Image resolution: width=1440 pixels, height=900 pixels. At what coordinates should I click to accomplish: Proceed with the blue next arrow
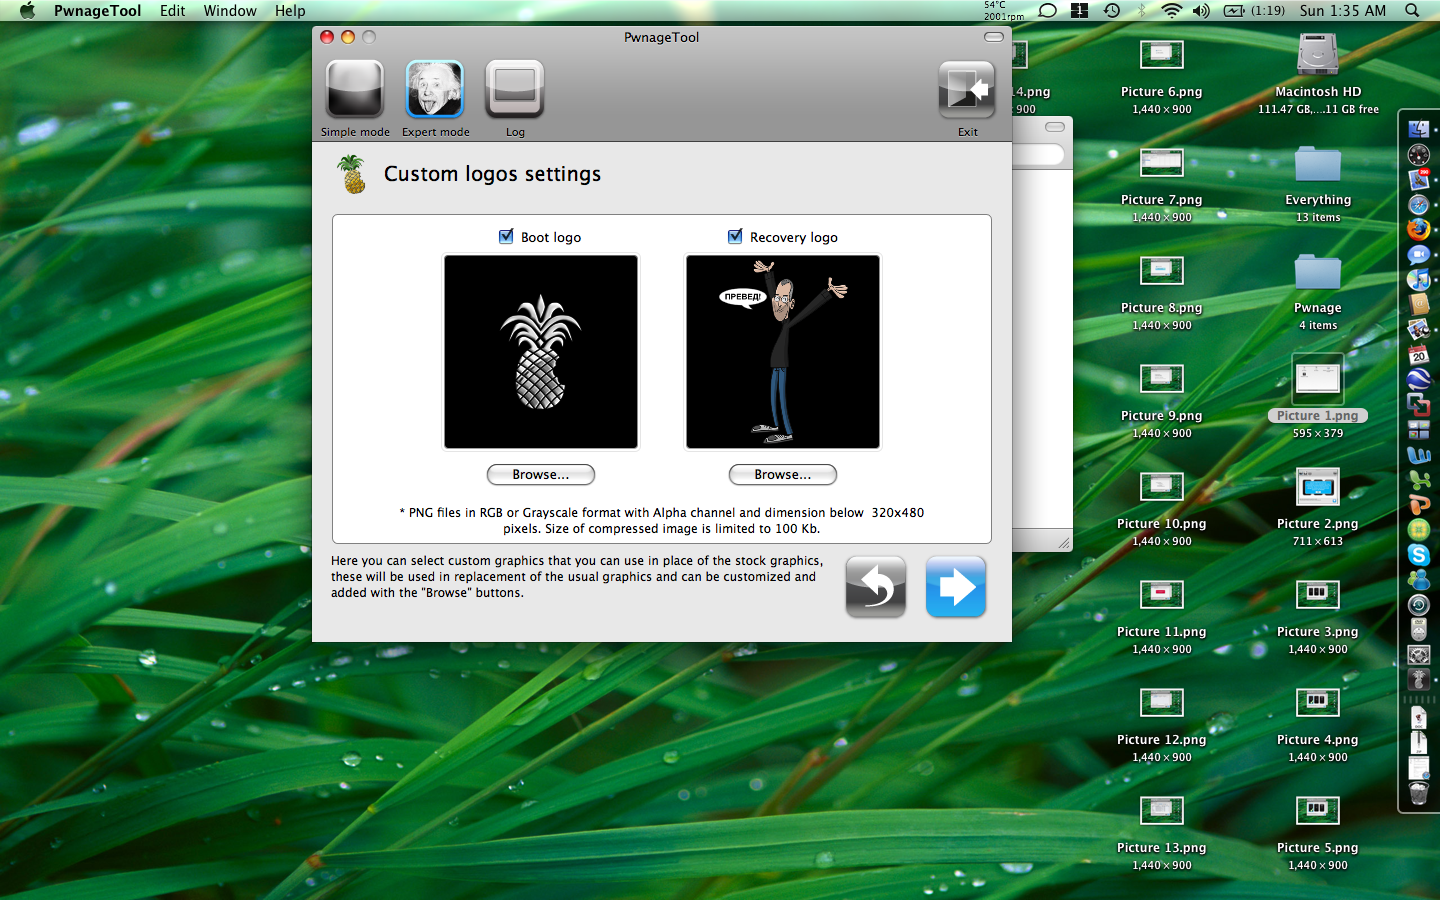coord(956,587)
